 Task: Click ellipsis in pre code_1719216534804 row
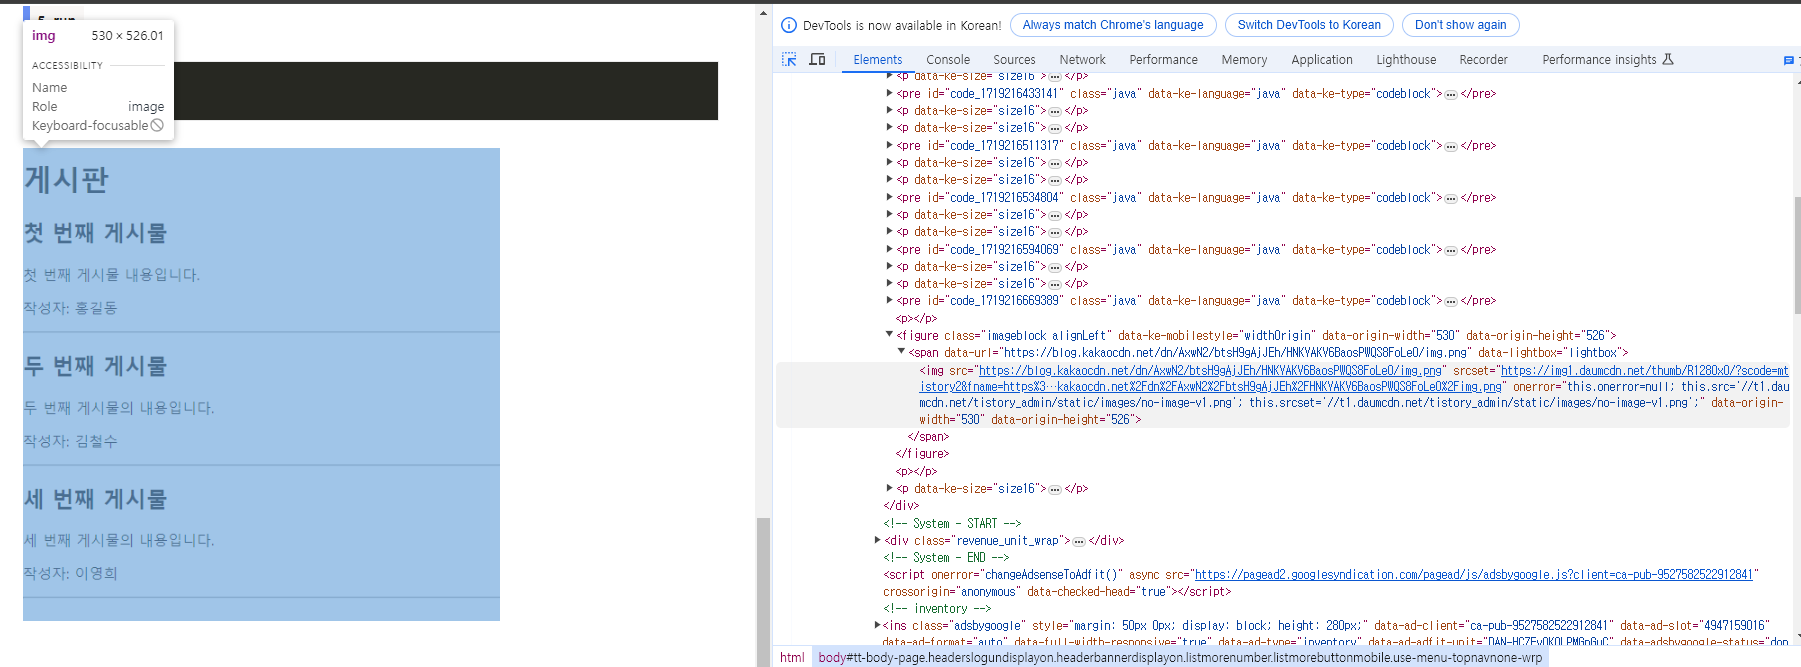[1451, 198]
